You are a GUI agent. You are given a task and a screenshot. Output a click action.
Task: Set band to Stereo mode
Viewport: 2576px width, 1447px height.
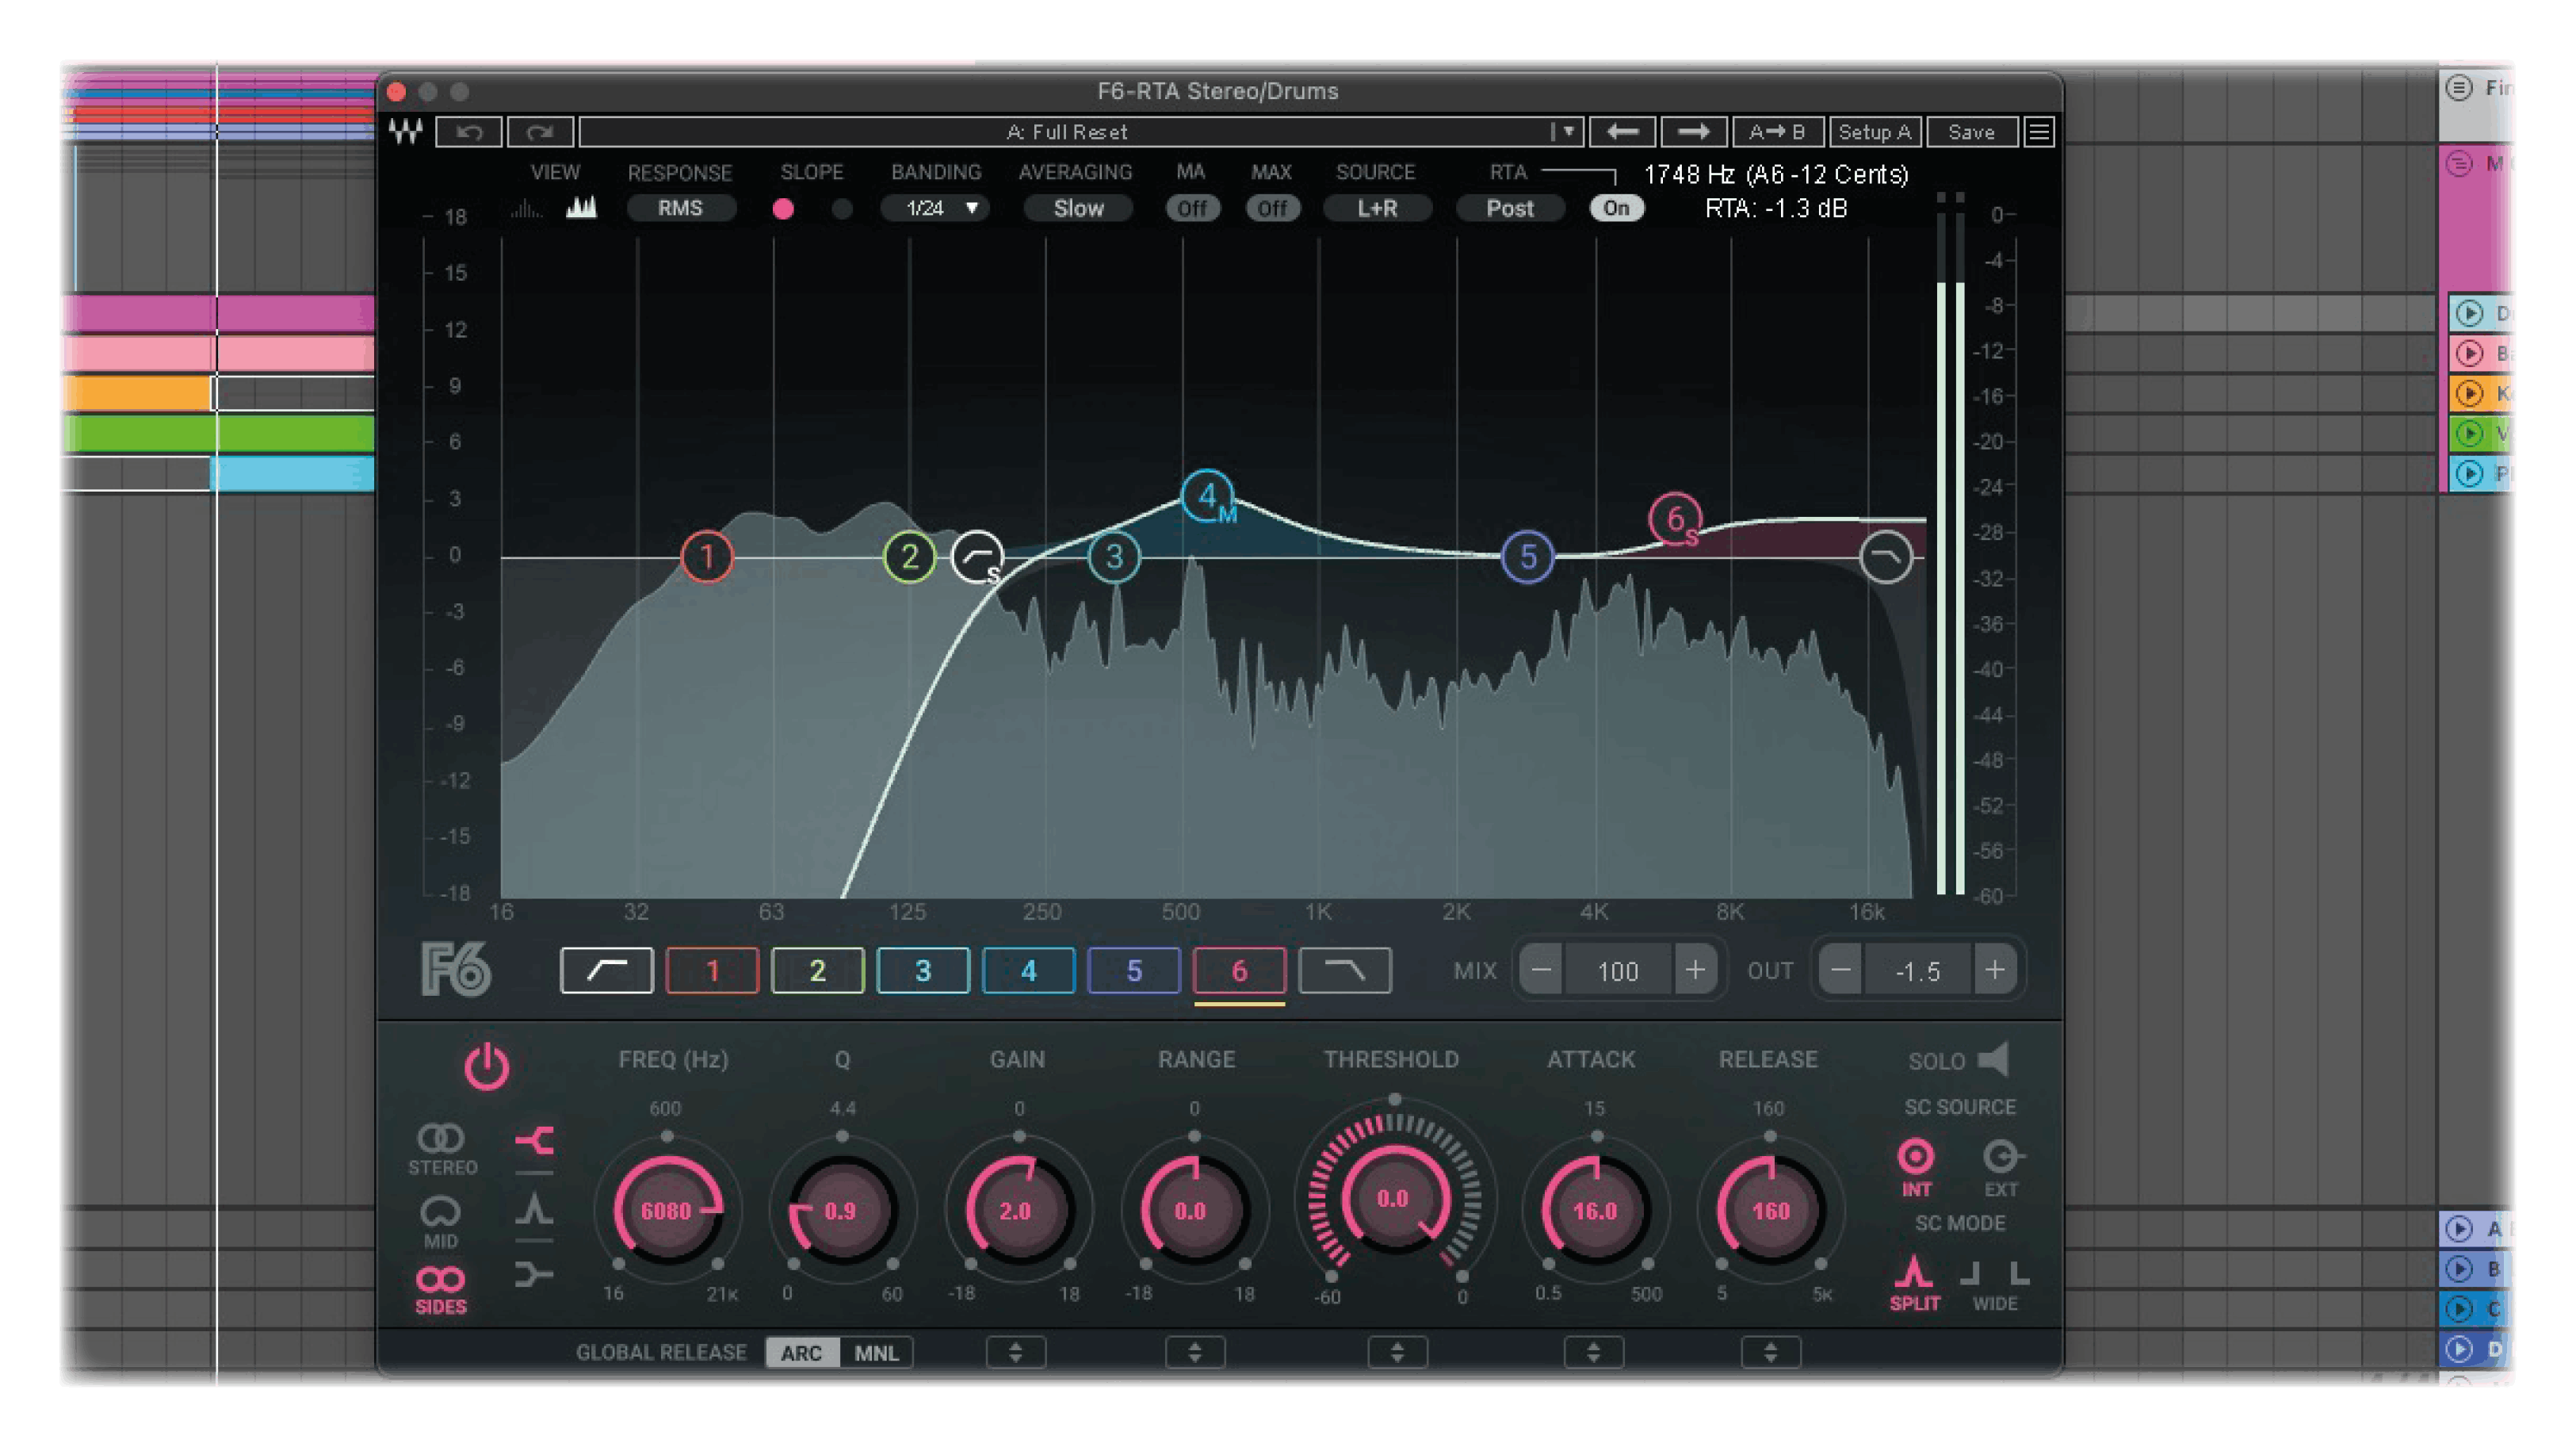[x=441, y=1148]
